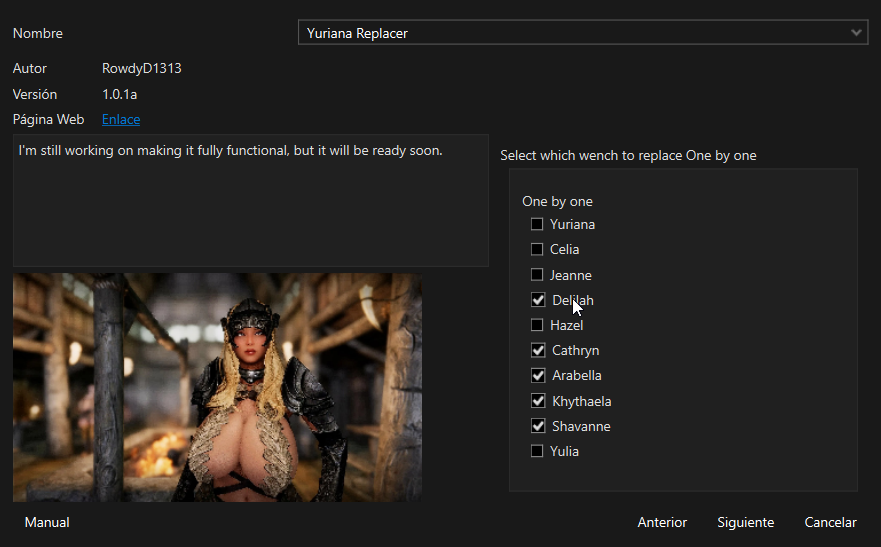Image resolution: width=881 pixels, height=547 pixels.
Task: Click the Nombre label
Action: tap(38, 33)
